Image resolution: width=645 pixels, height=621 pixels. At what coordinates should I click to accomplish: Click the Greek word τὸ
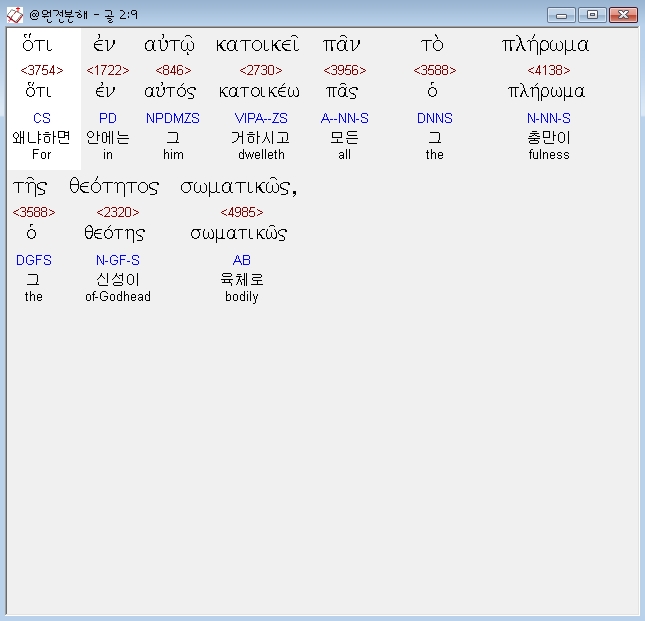click(432, 44)
